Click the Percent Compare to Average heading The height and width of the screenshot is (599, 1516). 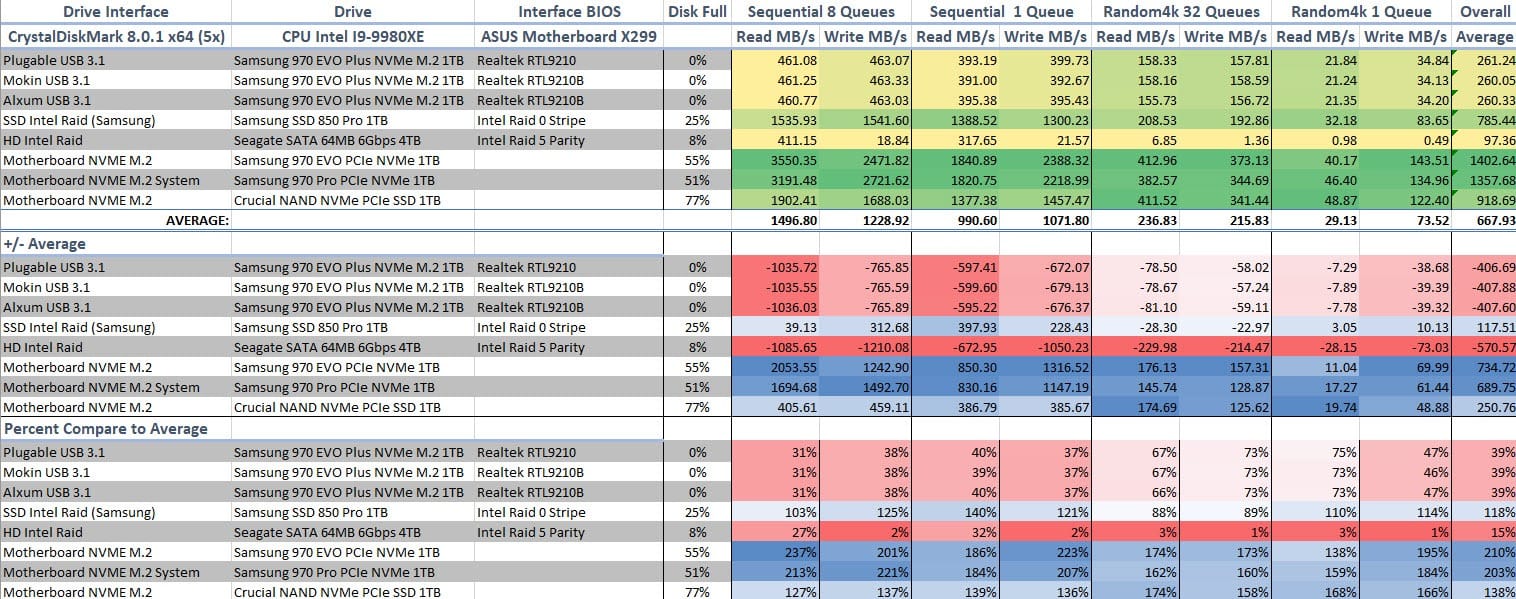(x=106, y=429)
